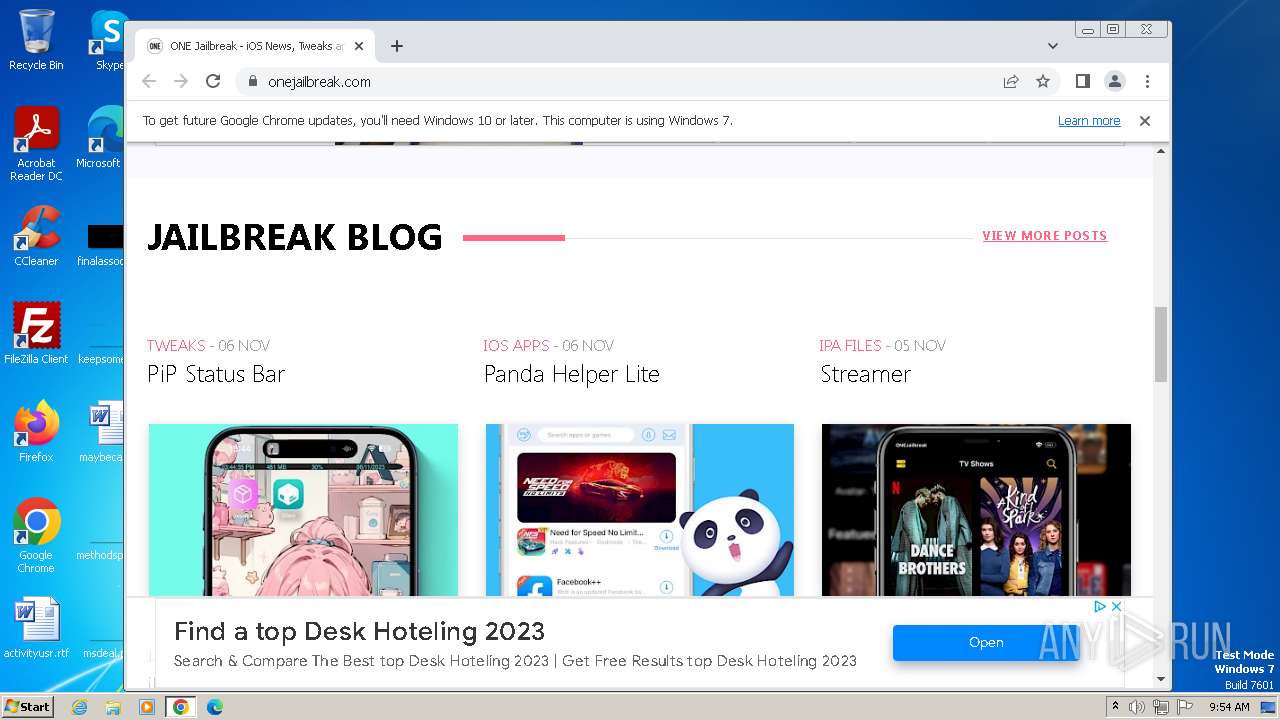Open the IOS APPS category link

tap(516, 345)
